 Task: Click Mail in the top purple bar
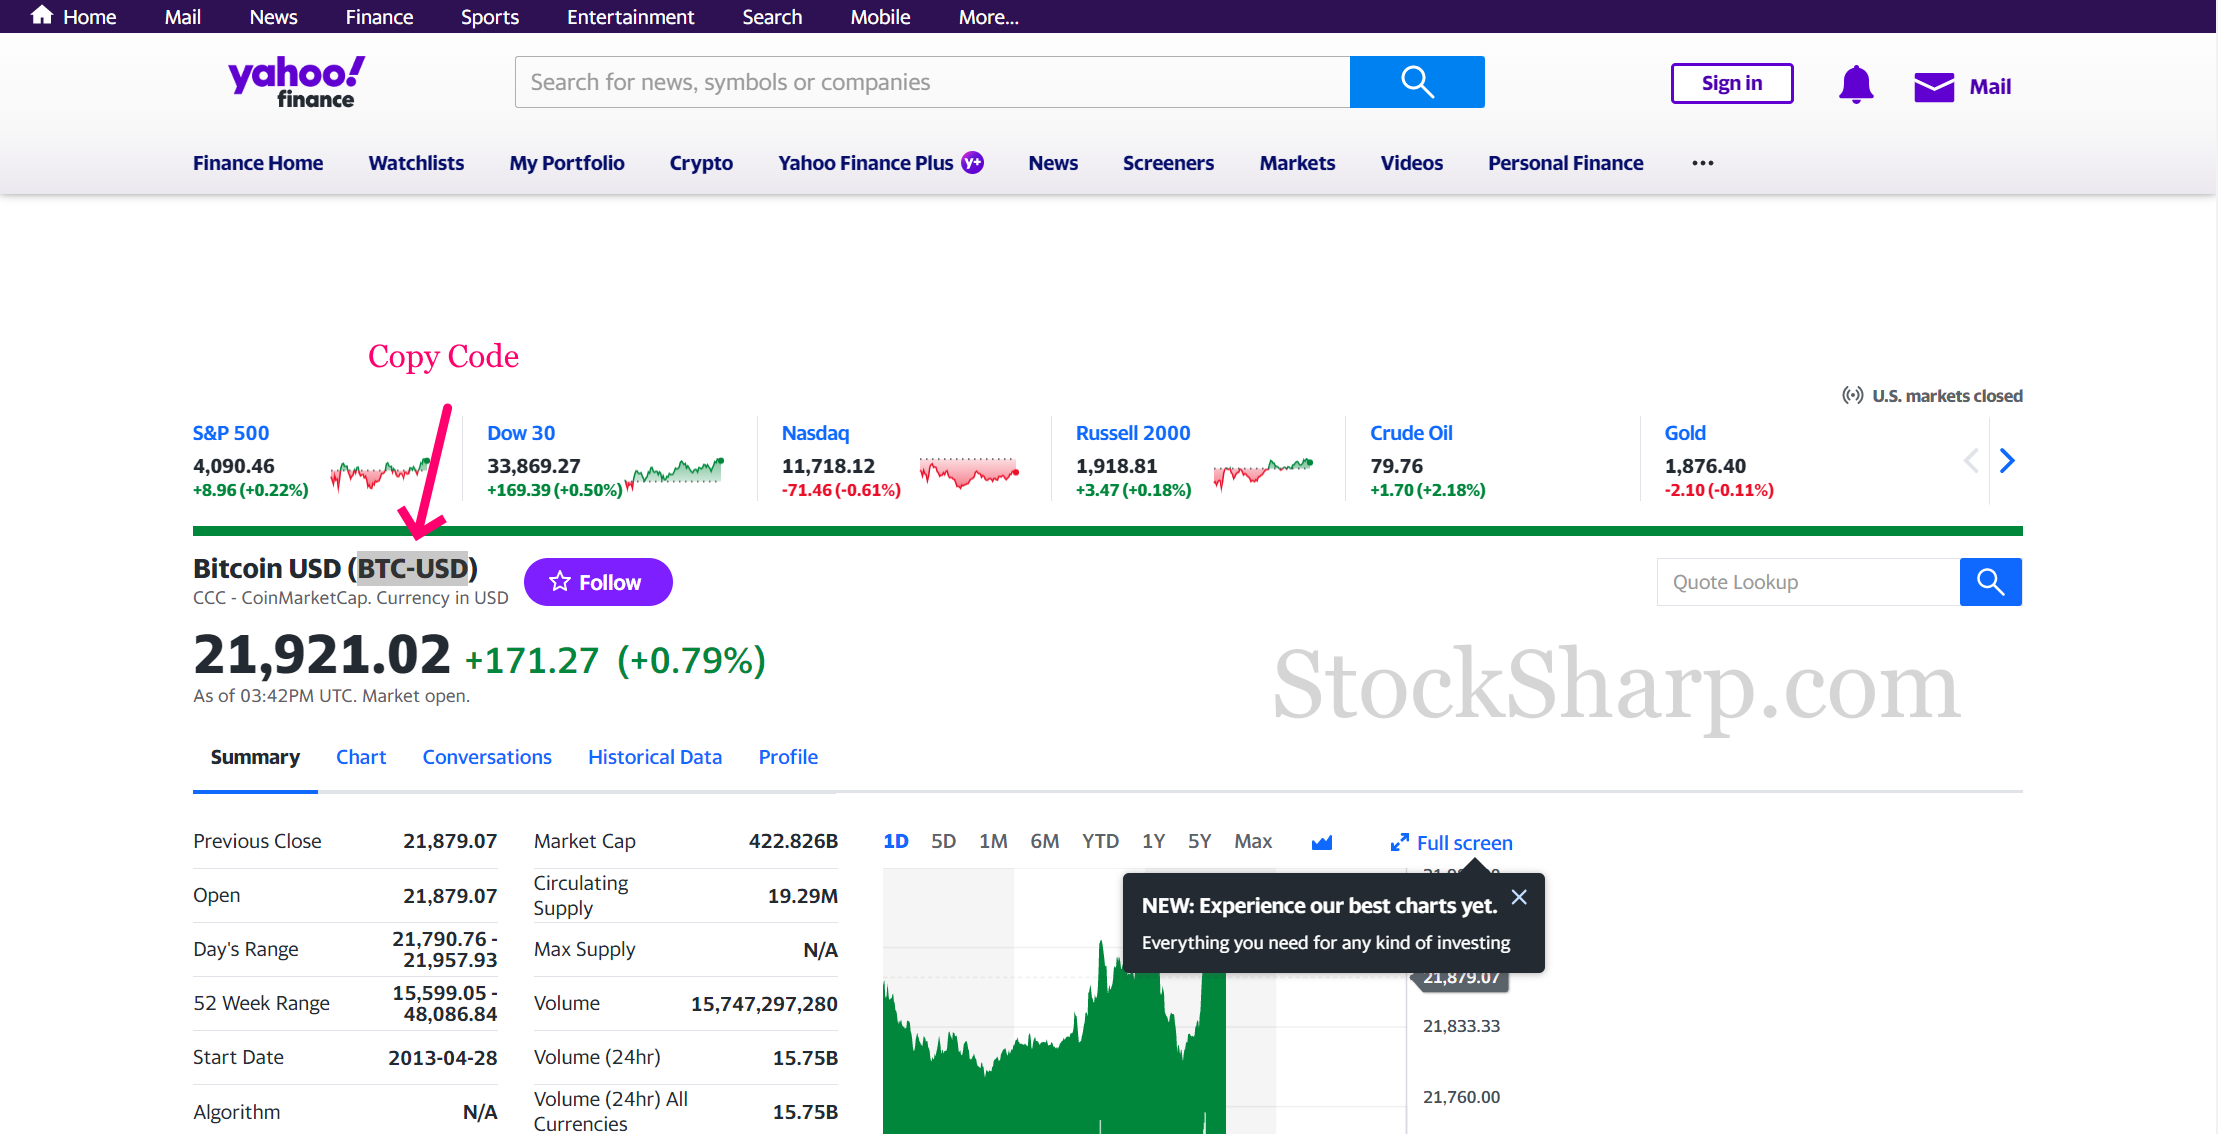183,17
